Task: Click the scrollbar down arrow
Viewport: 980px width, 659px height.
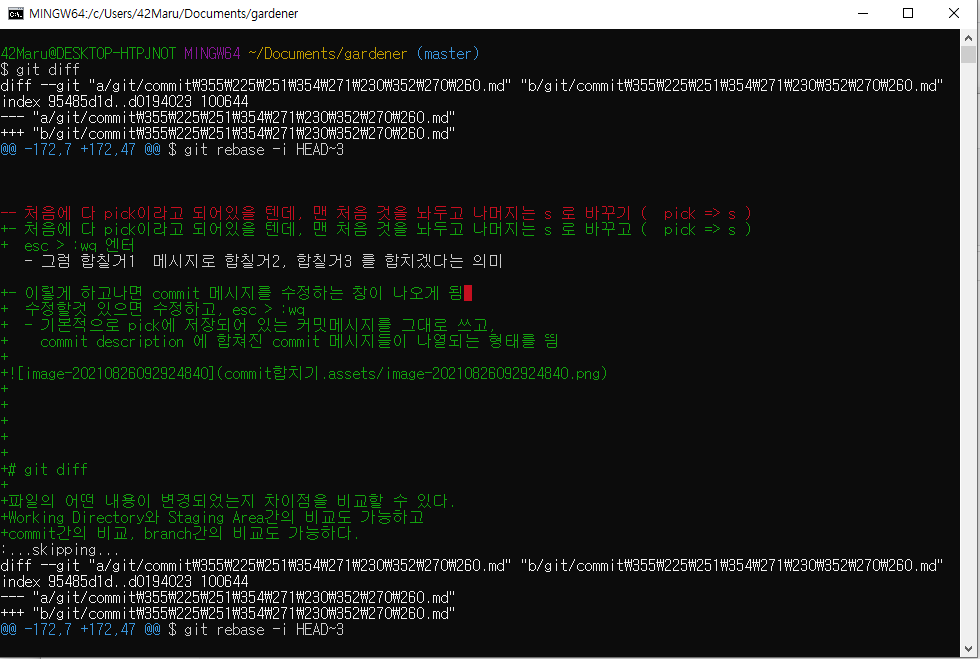Action: [x=968, y=648]
